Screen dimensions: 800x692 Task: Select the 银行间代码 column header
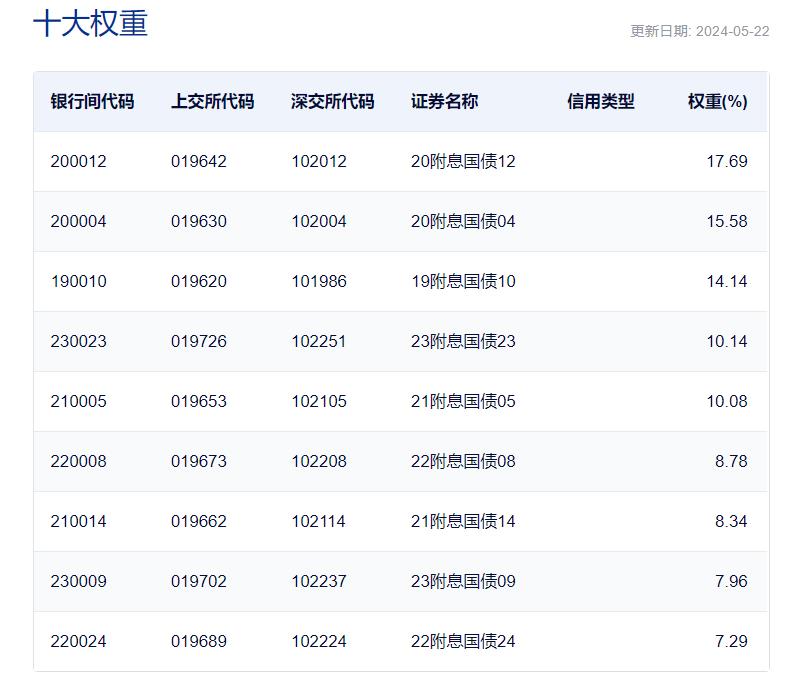[x=92, y=101]
